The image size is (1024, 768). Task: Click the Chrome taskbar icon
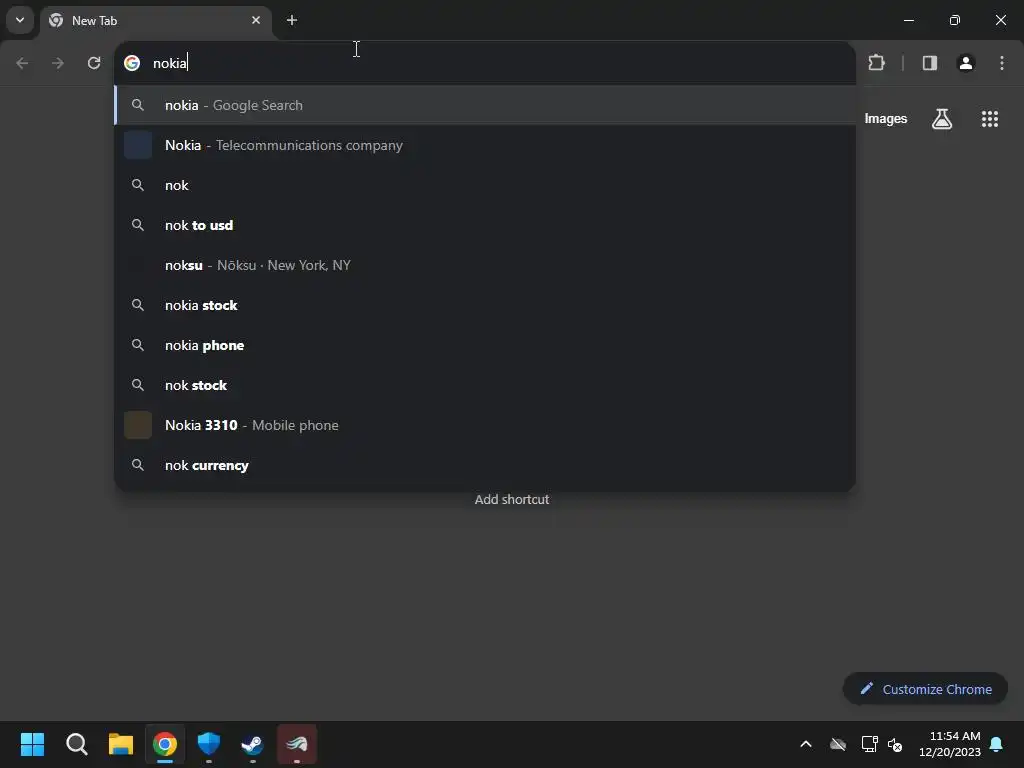tap(165, 744)
